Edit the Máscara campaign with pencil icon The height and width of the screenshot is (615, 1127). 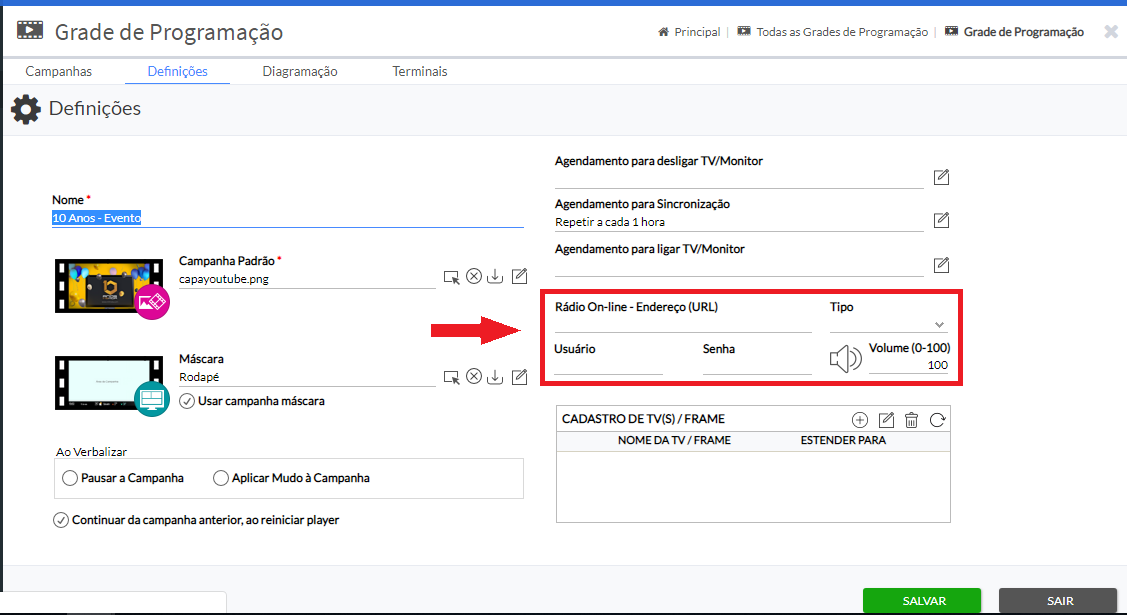(519, 376)
